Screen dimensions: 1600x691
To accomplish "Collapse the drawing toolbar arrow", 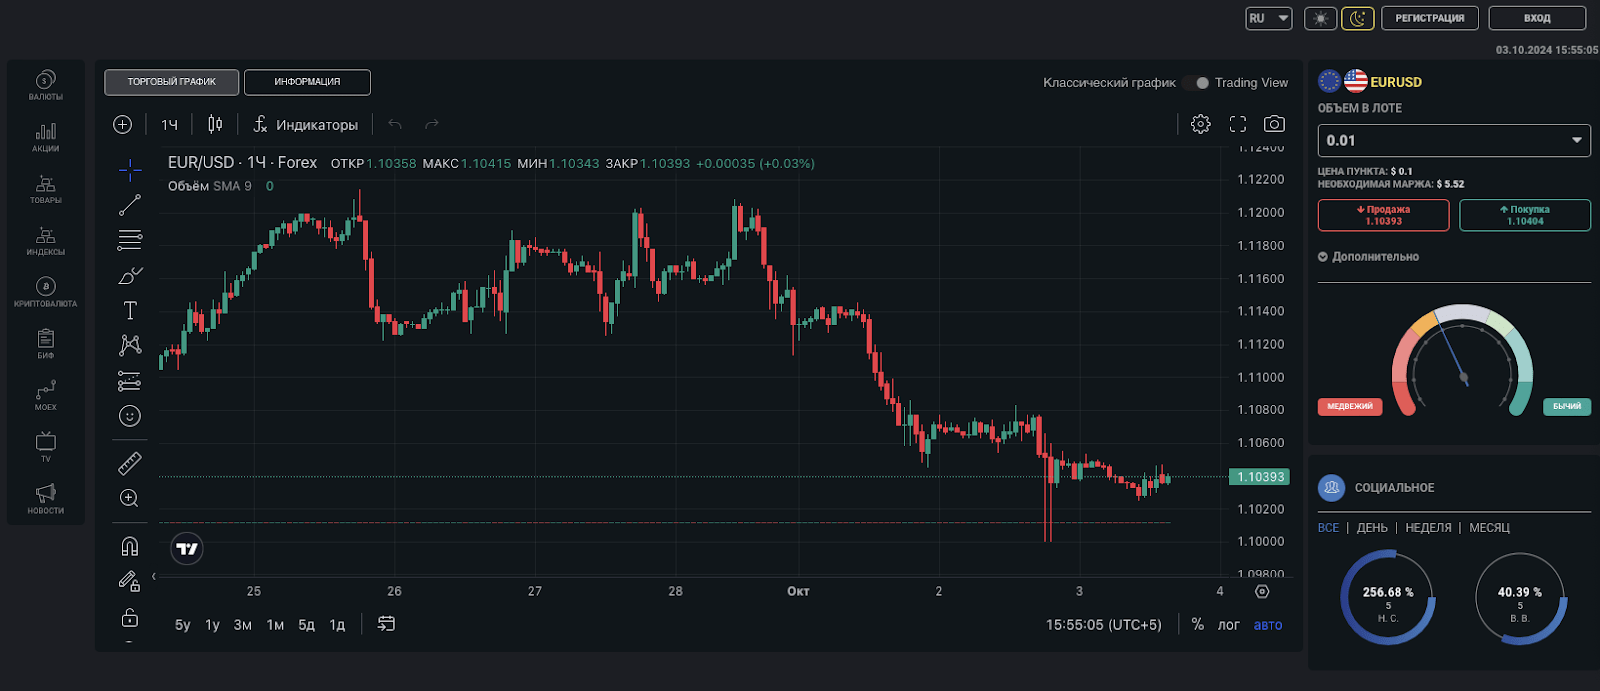I will click(x=153, y=576).
